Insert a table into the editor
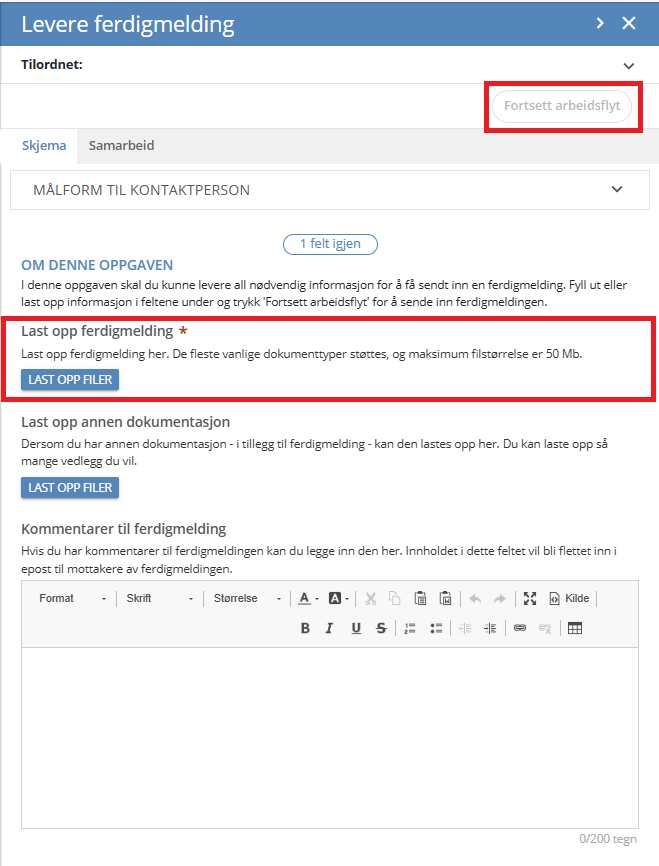Viewport: 659px width, 866px height. 575,628
